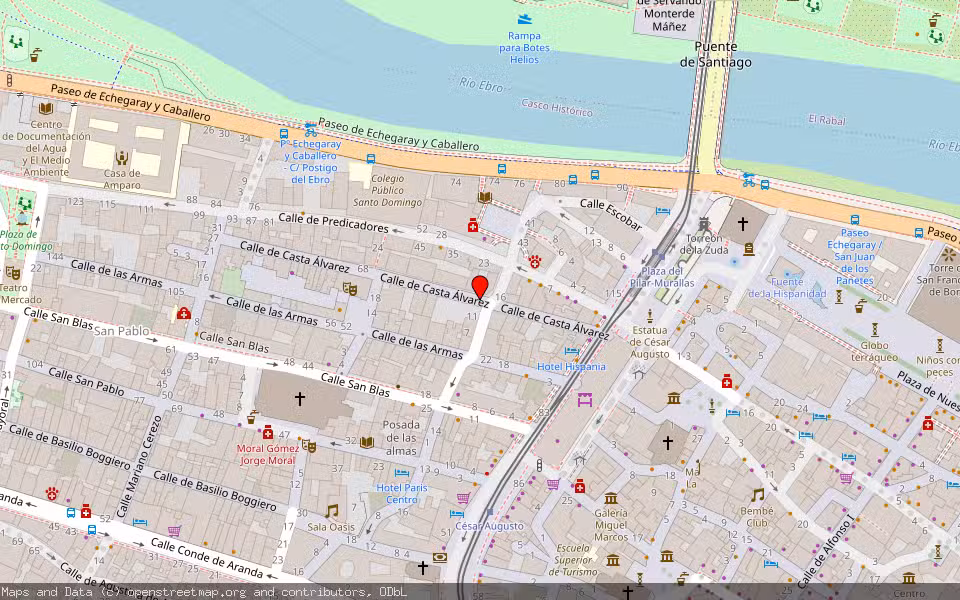Click the Rampa para Botes Helios label
The image size is (960, 600).
(x=524, y=48)
